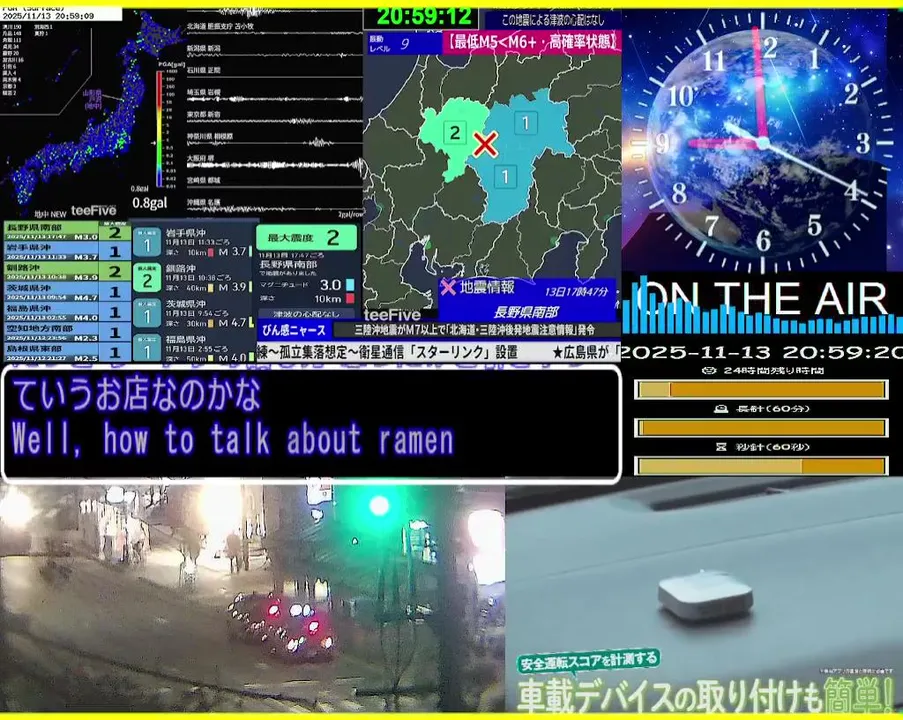The height and width of the screenshot is (720, 903).
Task: Click the ていうお店なのかな subtitle line
Action: pyautogui.click(x=137, y=395)
